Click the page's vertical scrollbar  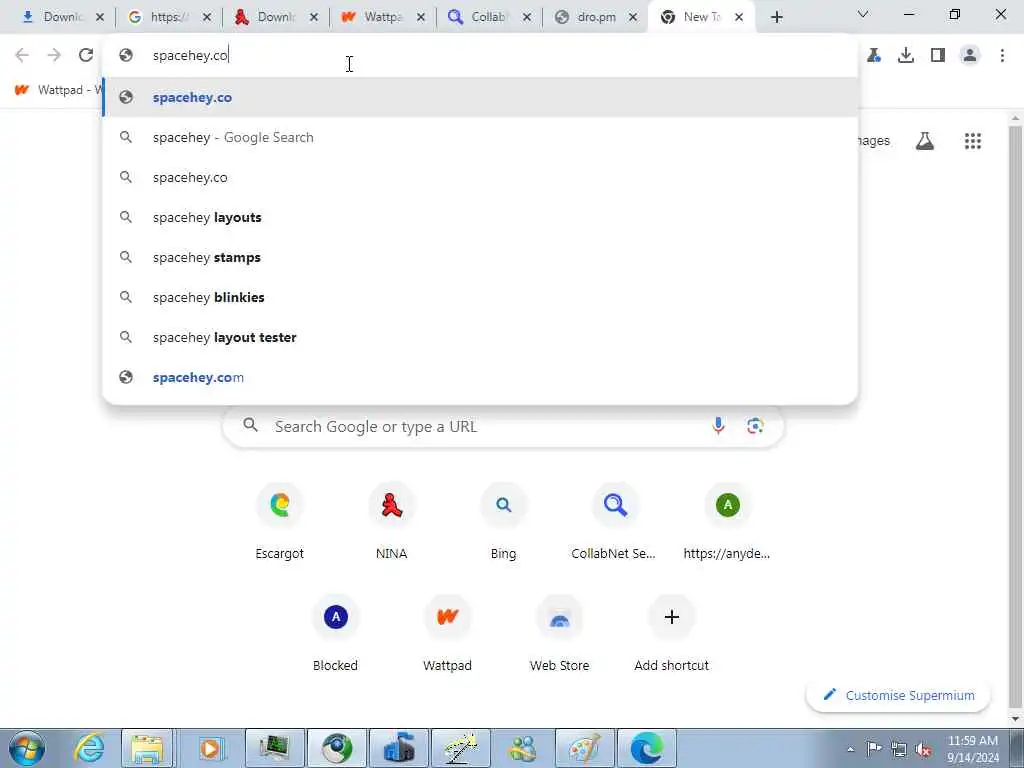click(1016, 418)
